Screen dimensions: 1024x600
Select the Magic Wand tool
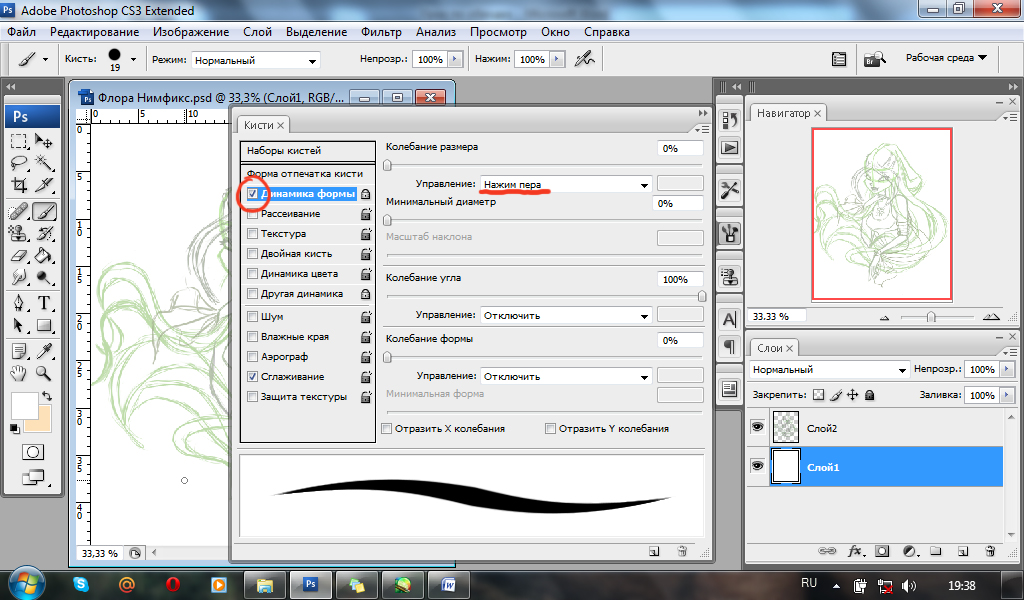(x=44, y=162)
